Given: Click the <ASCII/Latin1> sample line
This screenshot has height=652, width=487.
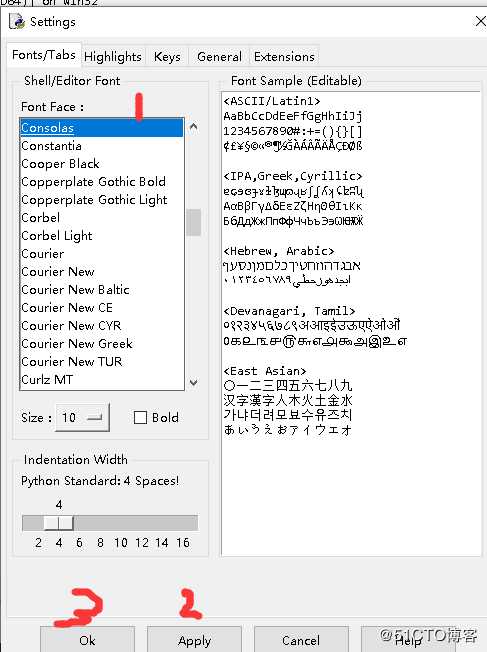Looking at the screenshot, I should point(272,101).
